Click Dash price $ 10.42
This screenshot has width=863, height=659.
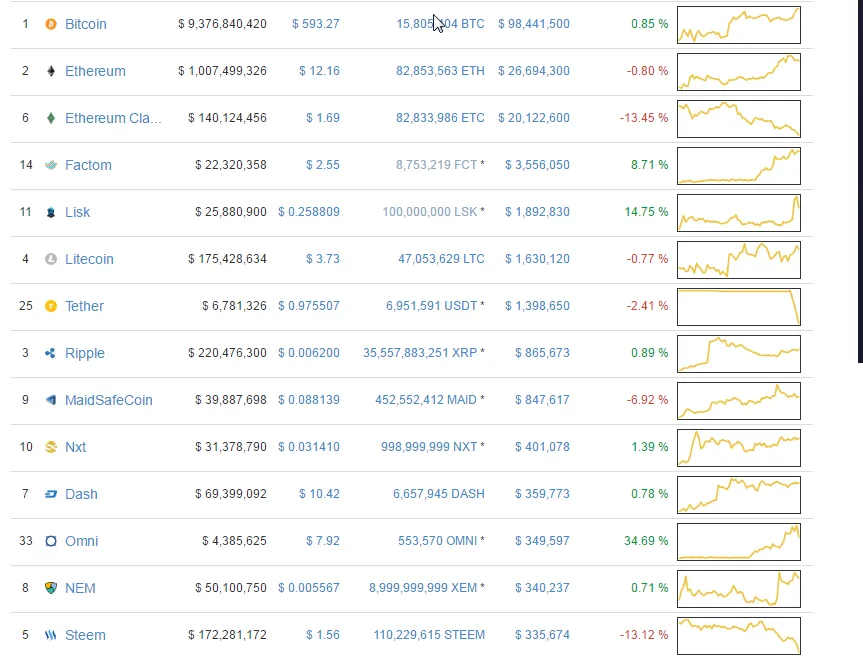[319, 494]
